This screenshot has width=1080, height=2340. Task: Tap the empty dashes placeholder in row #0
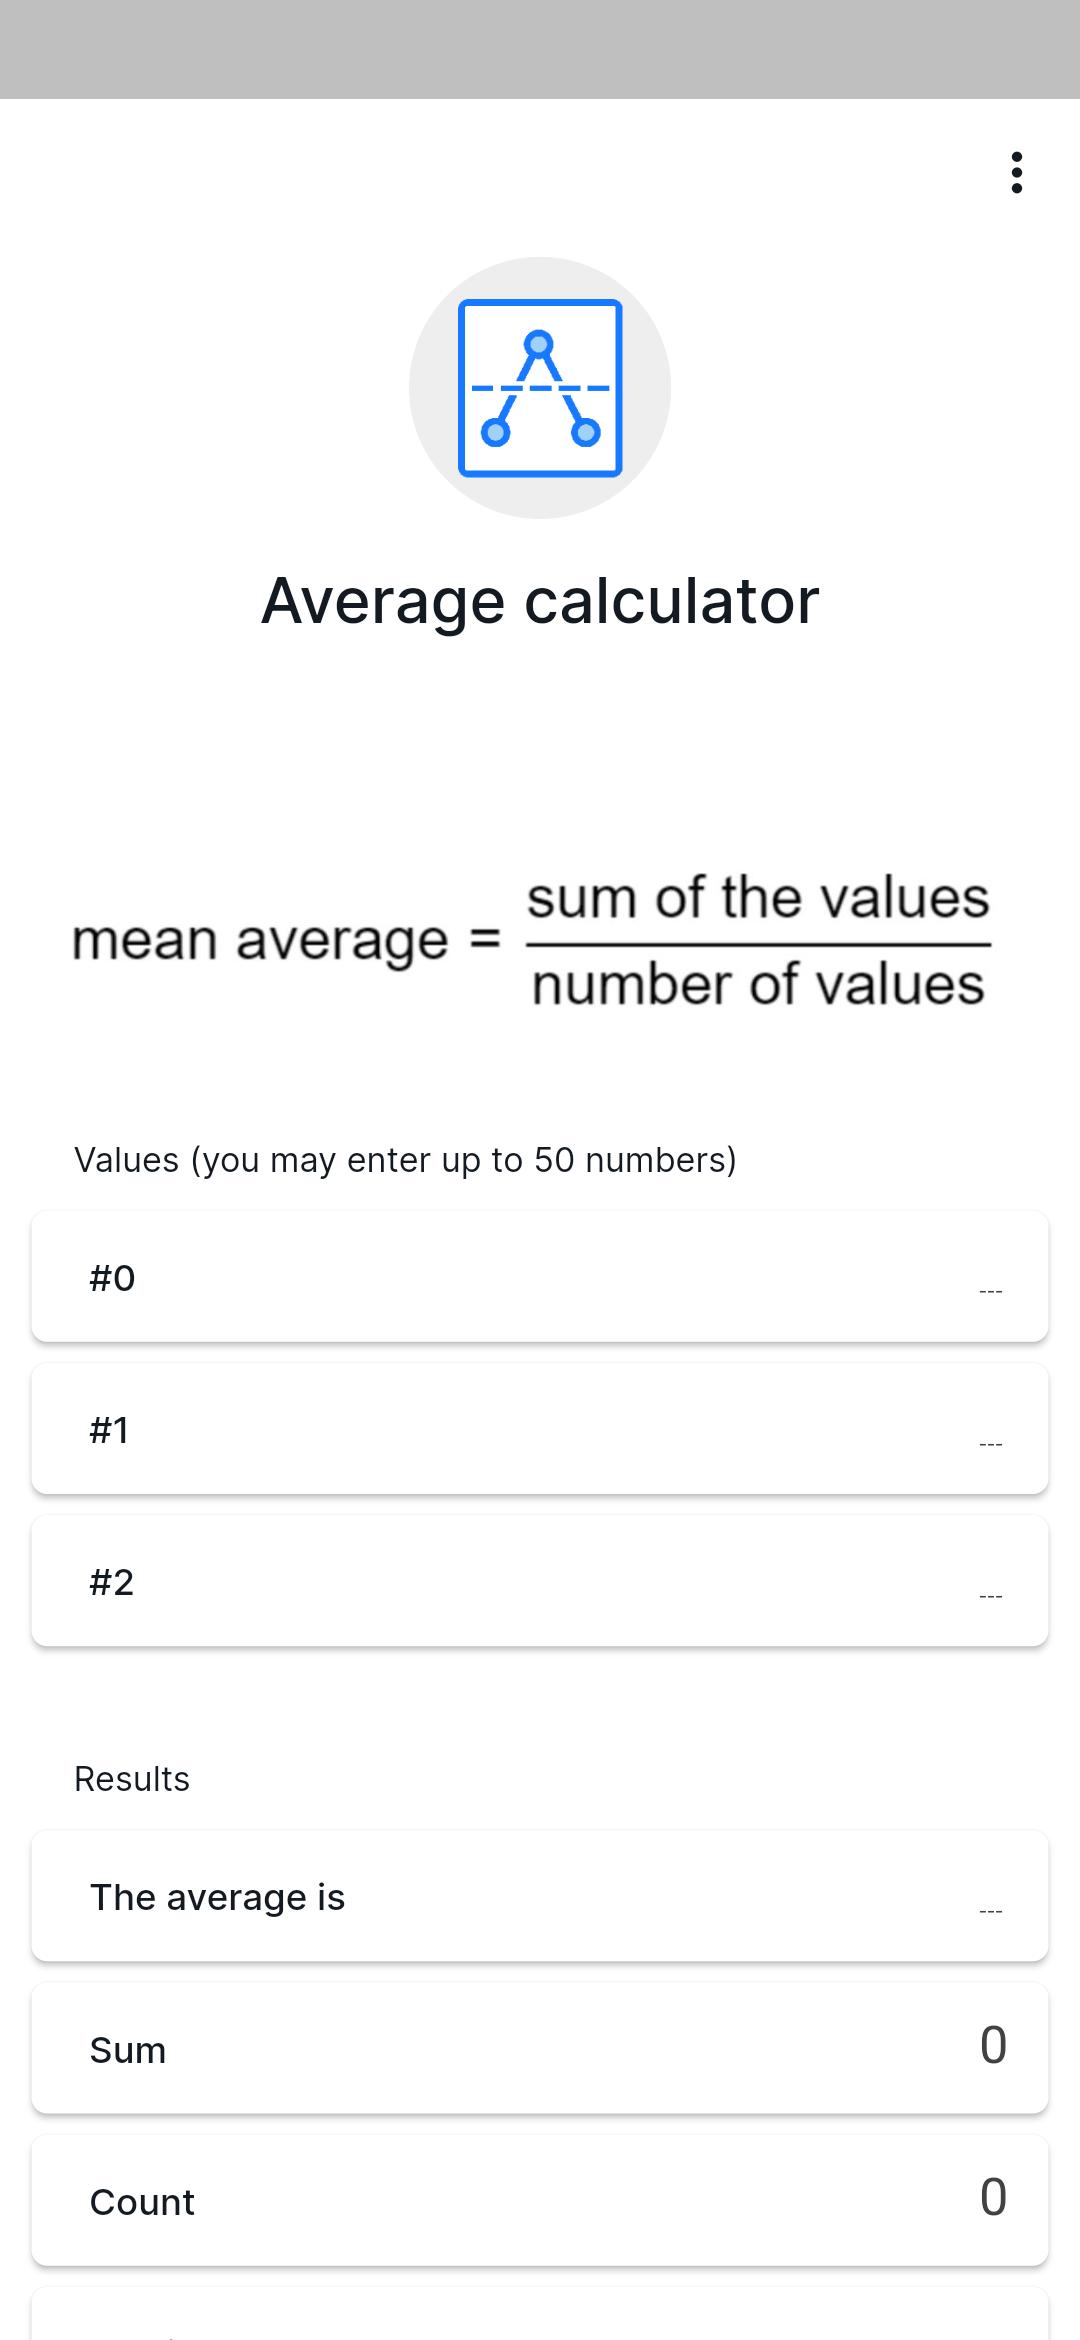[990, 1292]
